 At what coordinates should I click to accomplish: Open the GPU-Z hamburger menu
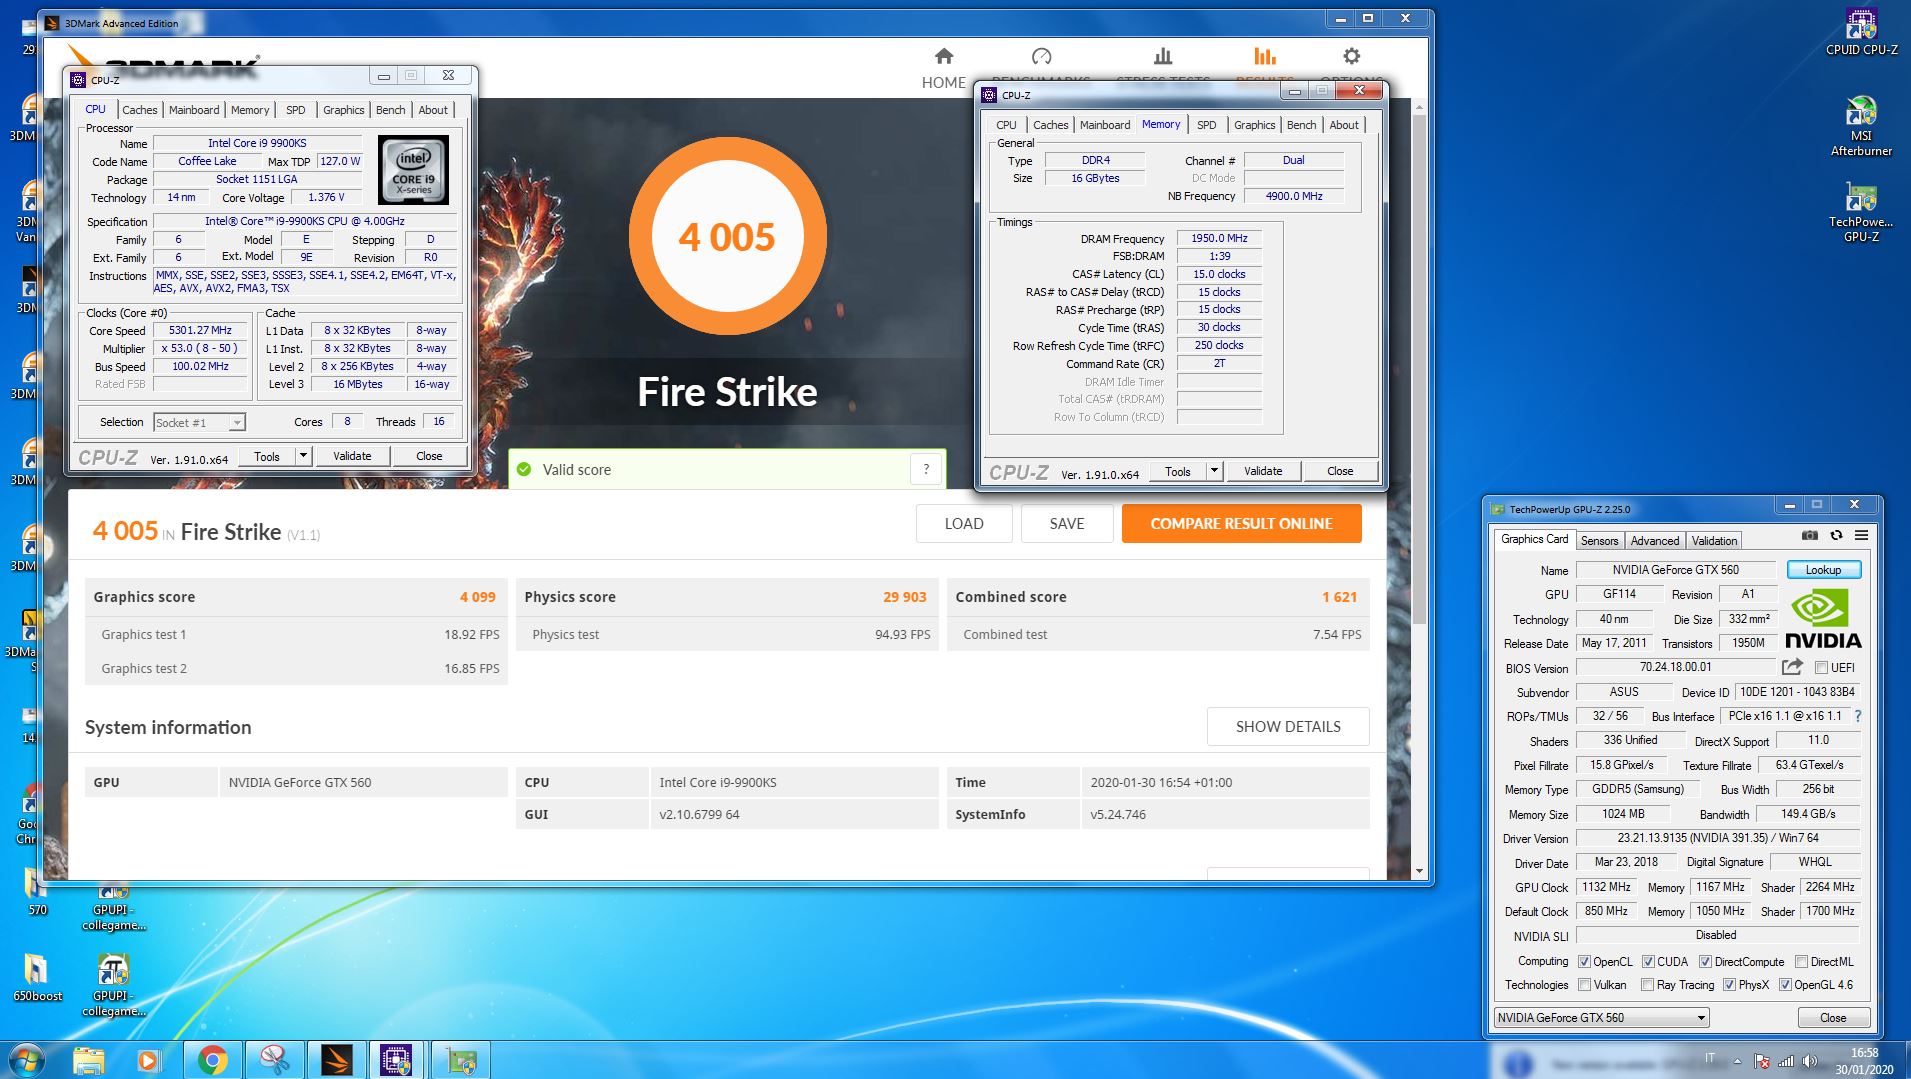(x=1861, y=535)
